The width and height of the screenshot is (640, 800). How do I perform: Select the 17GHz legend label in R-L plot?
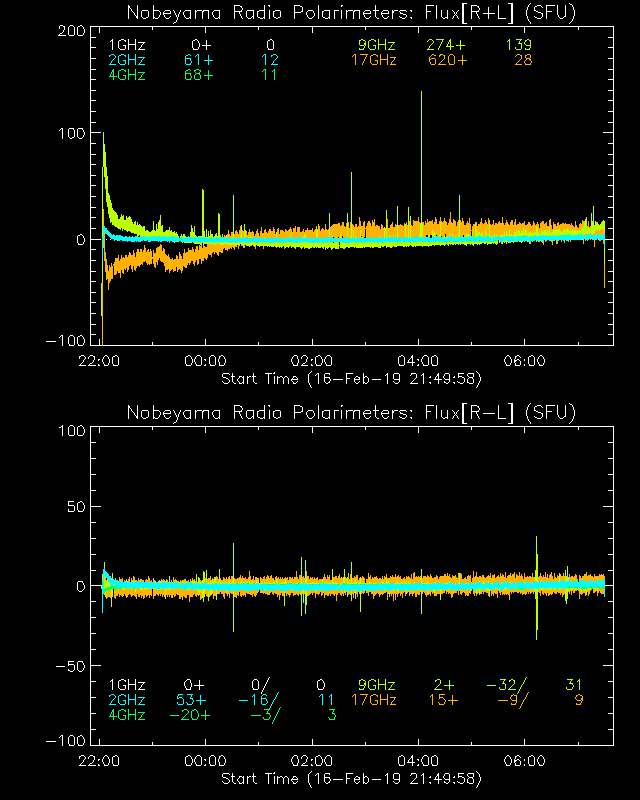(x=374, y=700)
